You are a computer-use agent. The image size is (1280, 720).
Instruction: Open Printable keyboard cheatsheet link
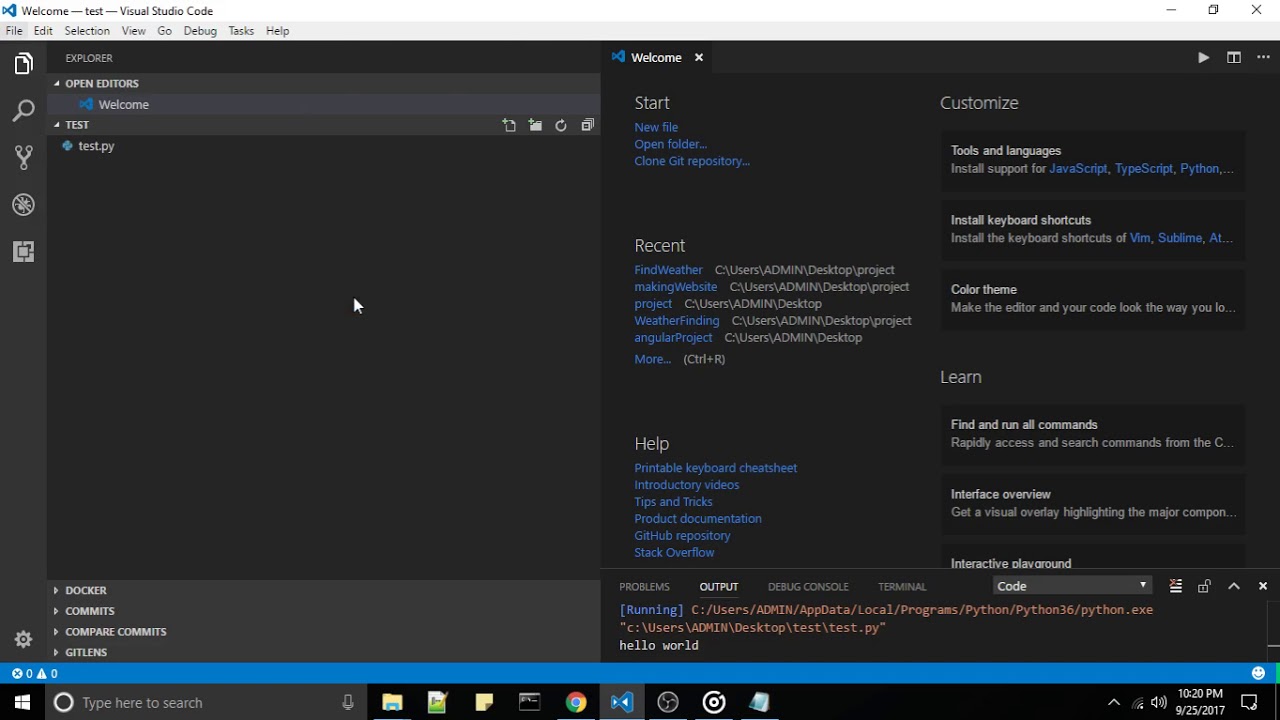point(715,468)
